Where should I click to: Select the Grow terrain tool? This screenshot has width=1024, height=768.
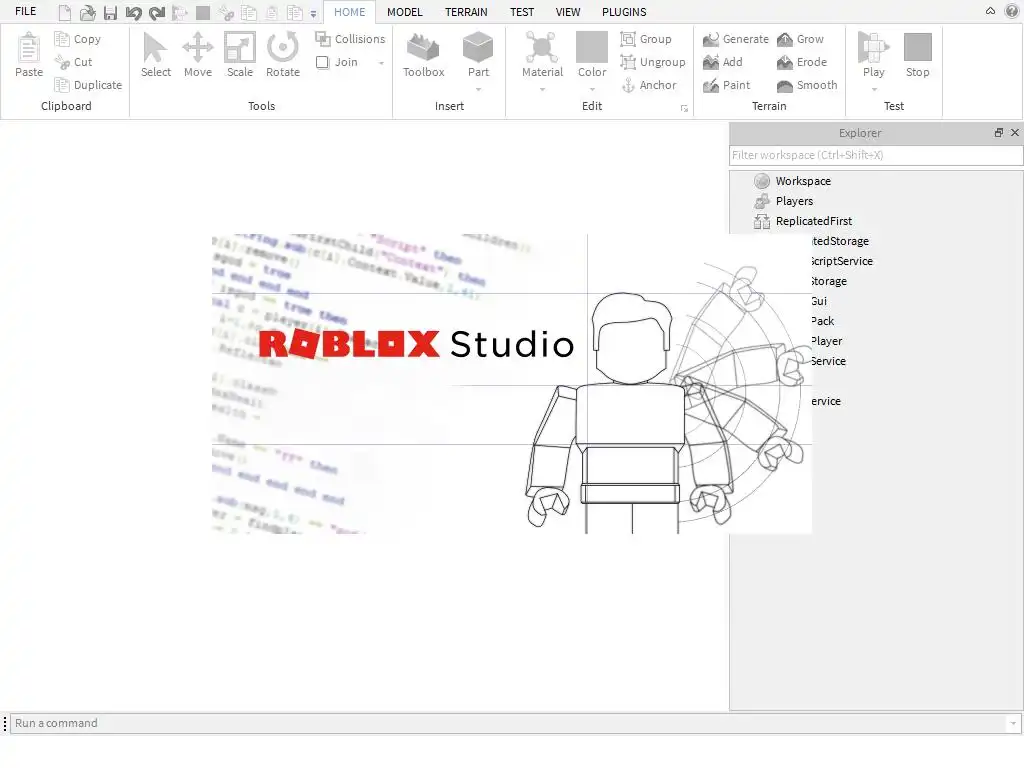click(800, 39)
